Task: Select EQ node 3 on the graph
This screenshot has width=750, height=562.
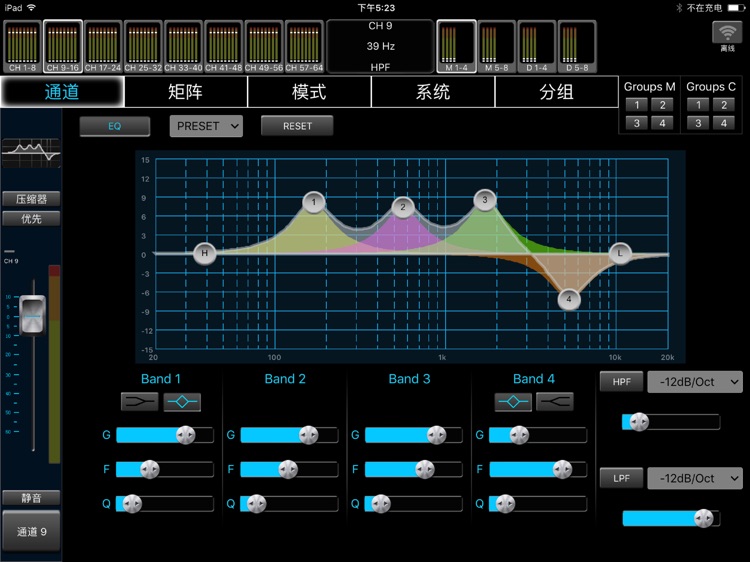Action: coord(485,200)
